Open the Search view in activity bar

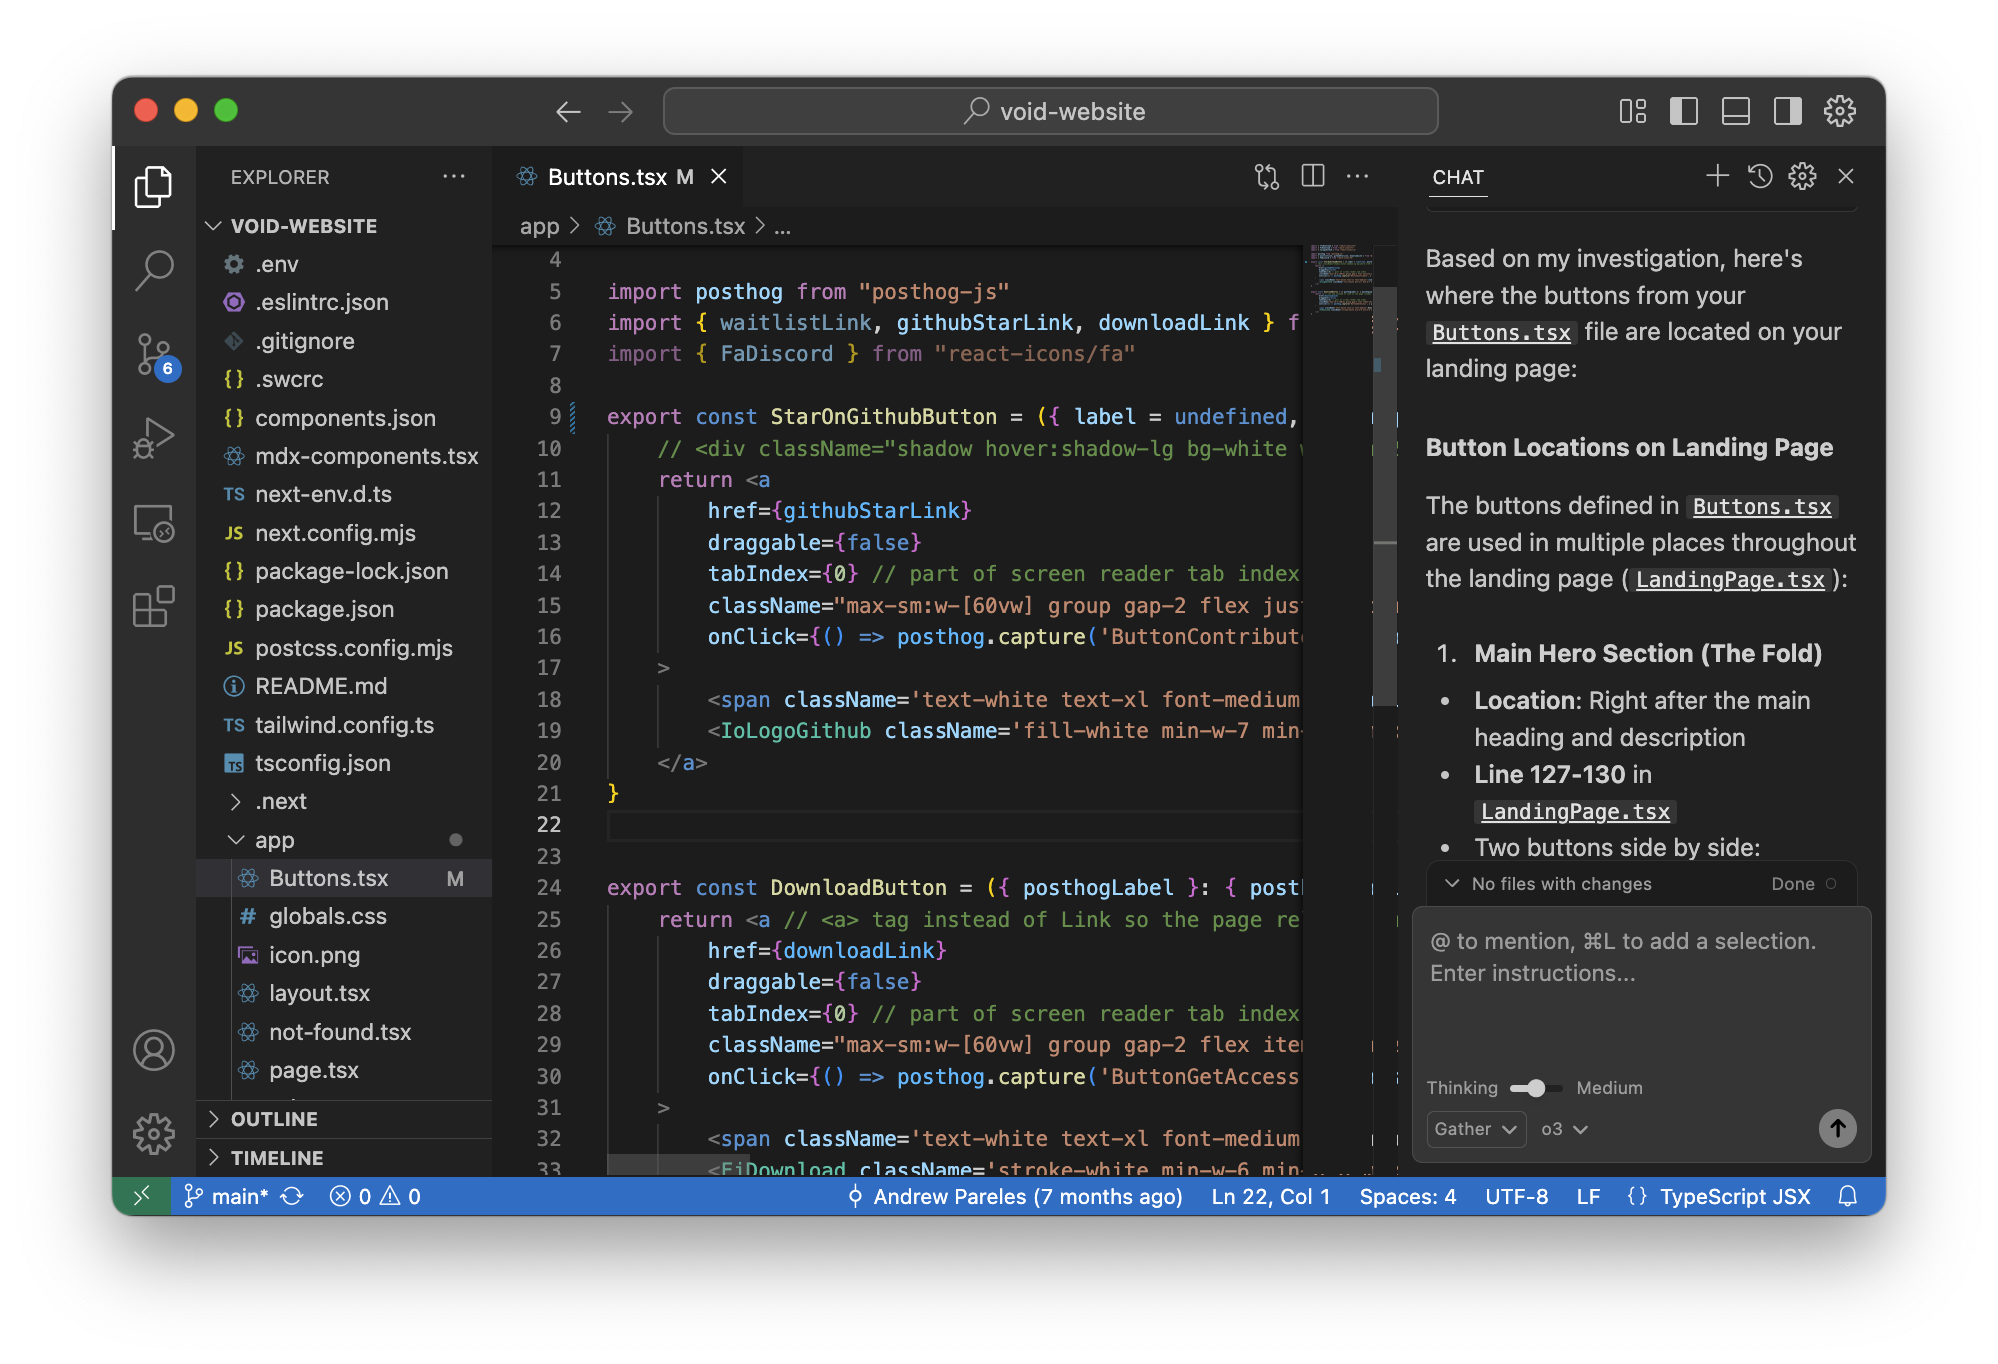tap(154, 270)
